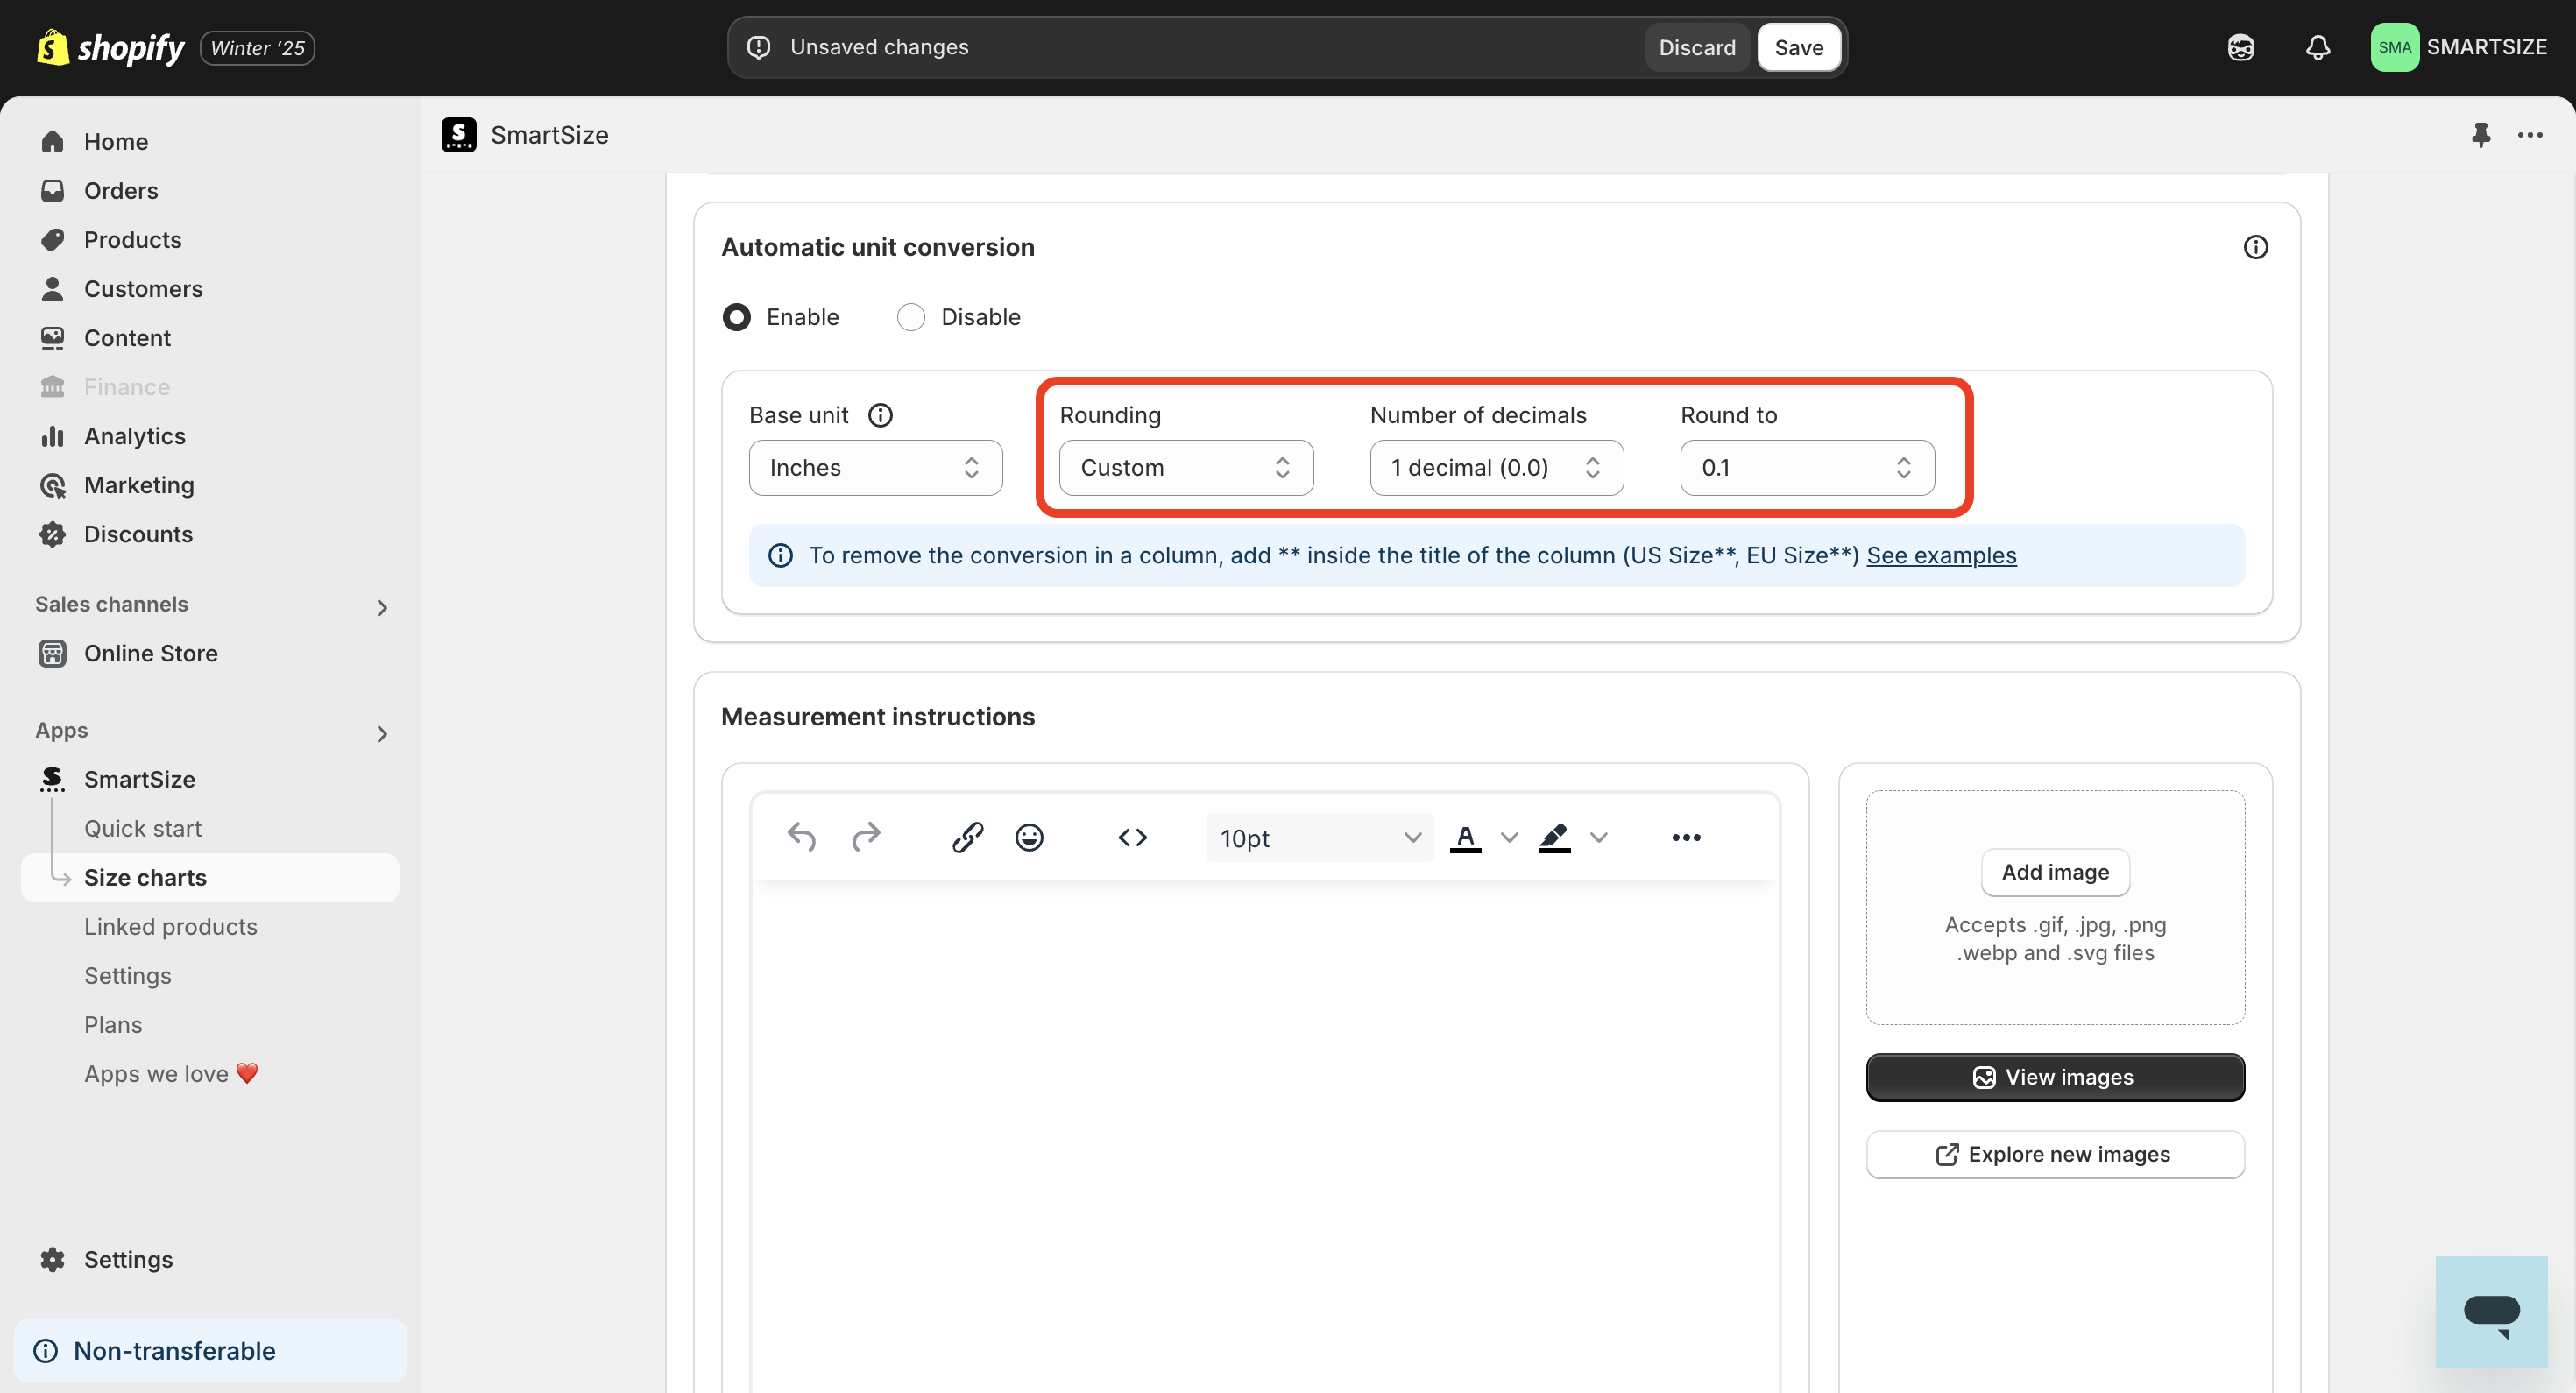Click the Shopify logo
Viewport: 2576px width, 1393px height.
110,47
